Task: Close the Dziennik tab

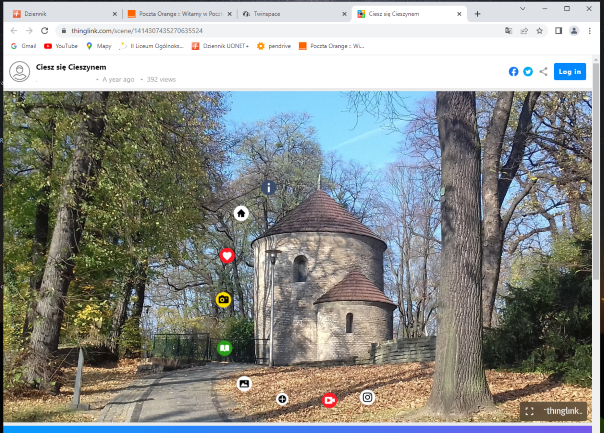Action: [115, 14]
